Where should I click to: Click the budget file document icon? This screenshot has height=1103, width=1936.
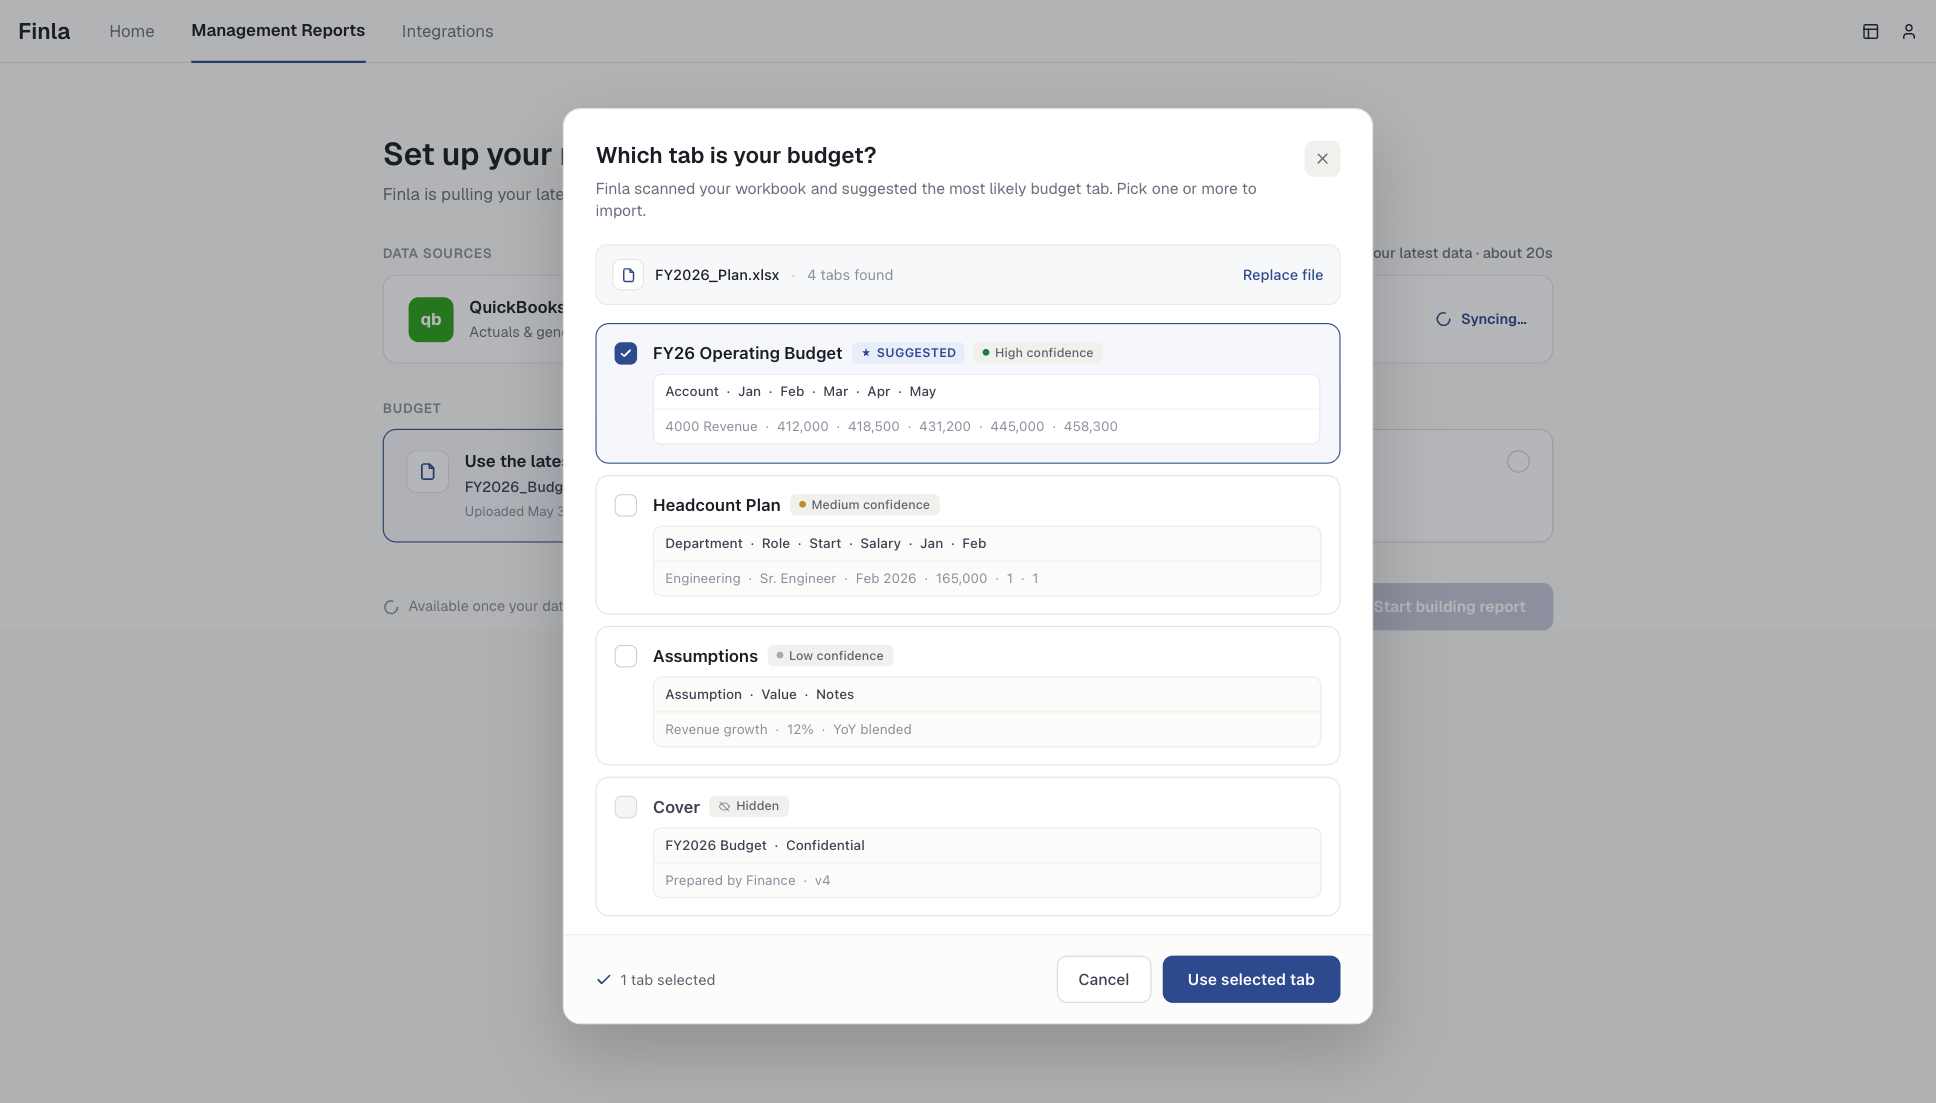428,472
